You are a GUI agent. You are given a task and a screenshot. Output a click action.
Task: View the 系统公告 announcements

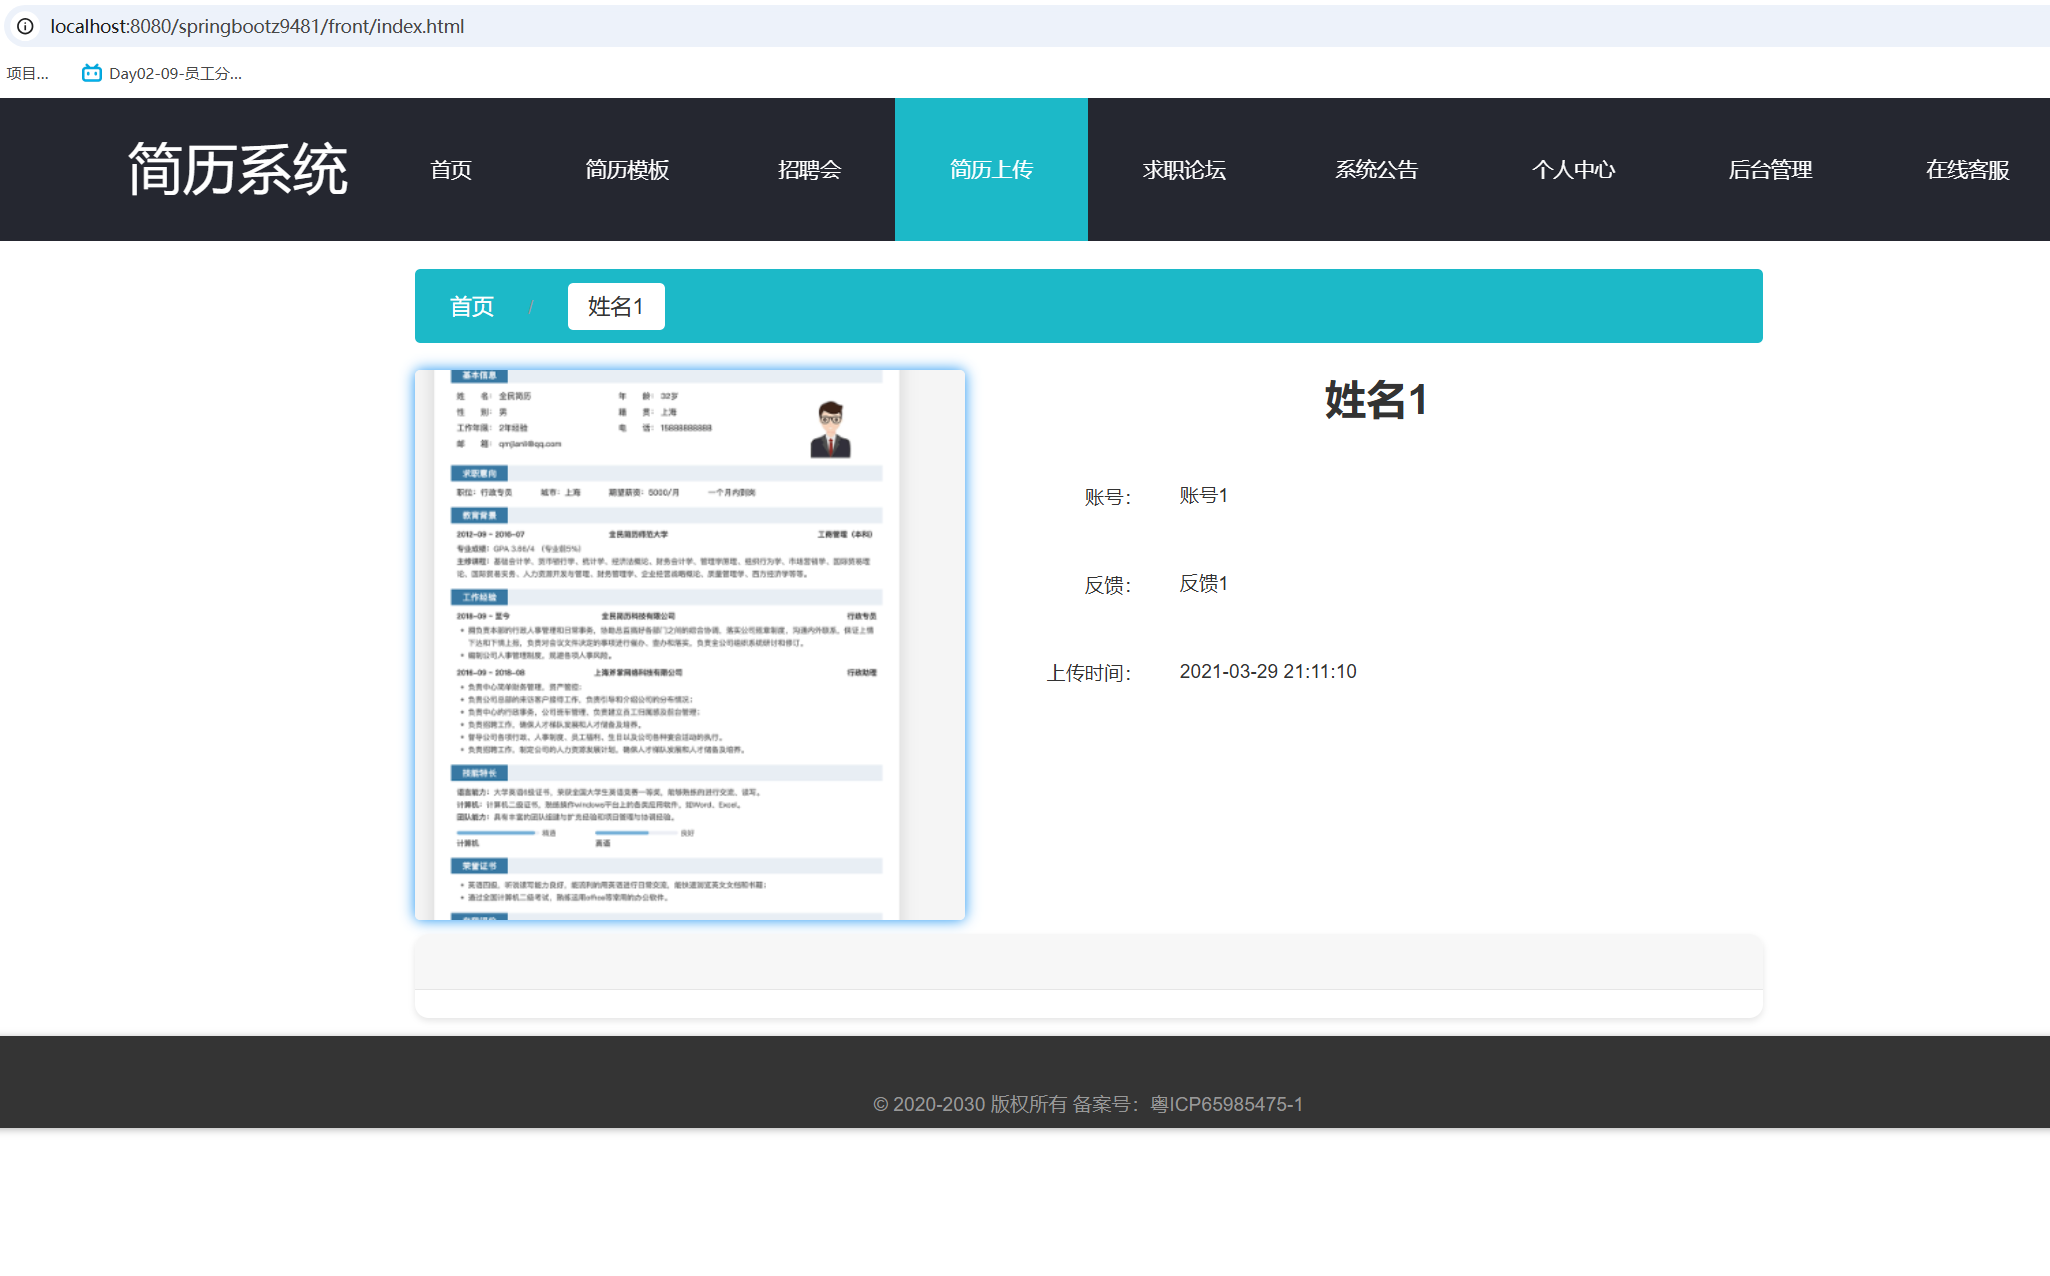pyautogui.click(x=1377, y=169)
